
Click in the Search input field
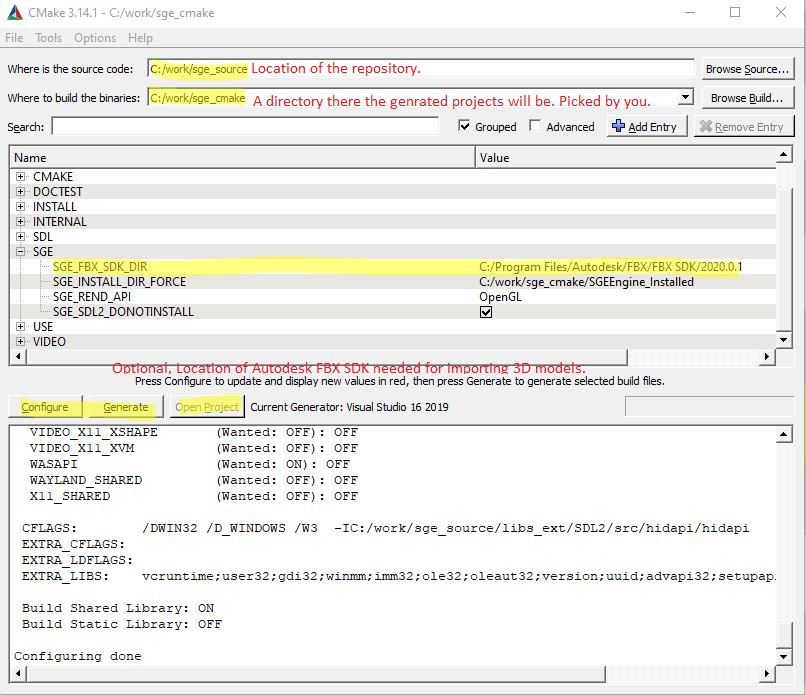[245, 126]
